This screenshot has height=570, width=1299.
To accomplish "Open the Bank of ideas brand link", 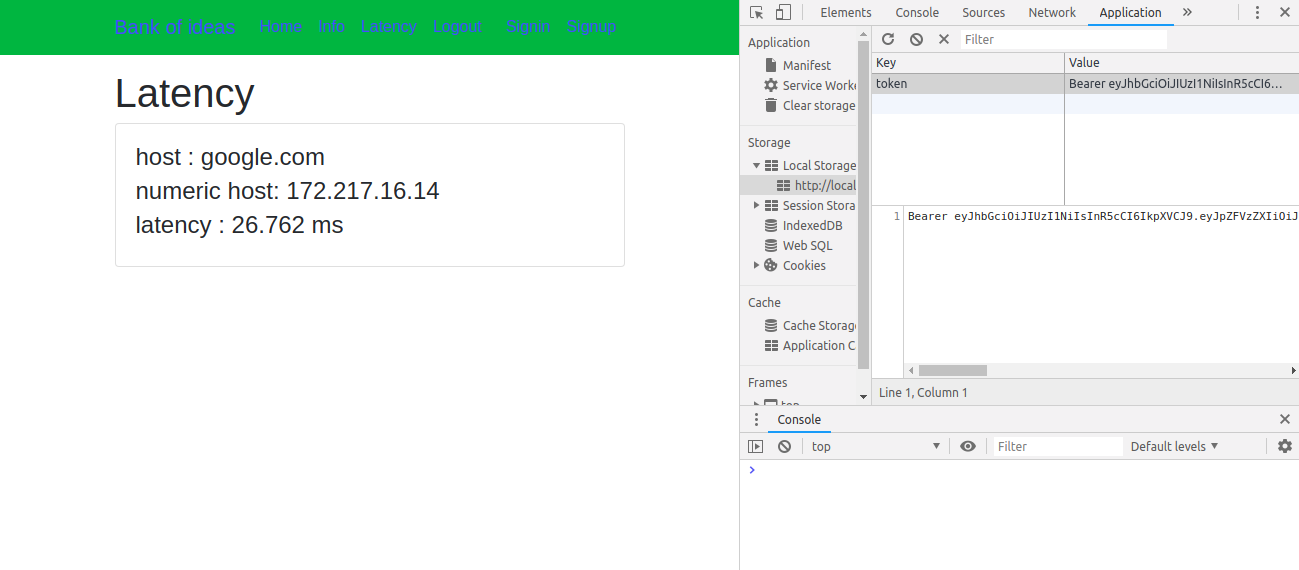I will click(x=175, y=27).
